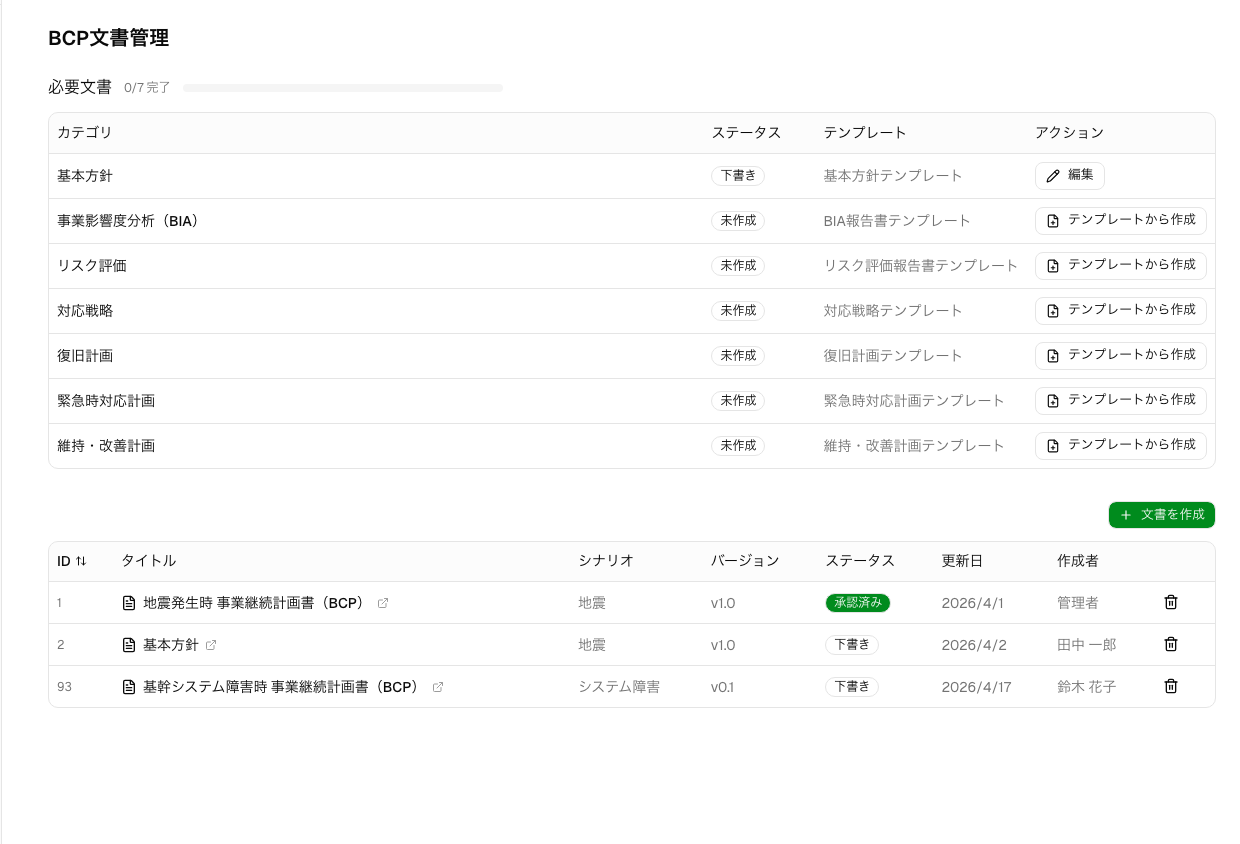The height and width of the screenshot is (844, 1240).
Task: Click the 0/7 完了 progress label
Action: pyautogui.click(x=147, y=88)
